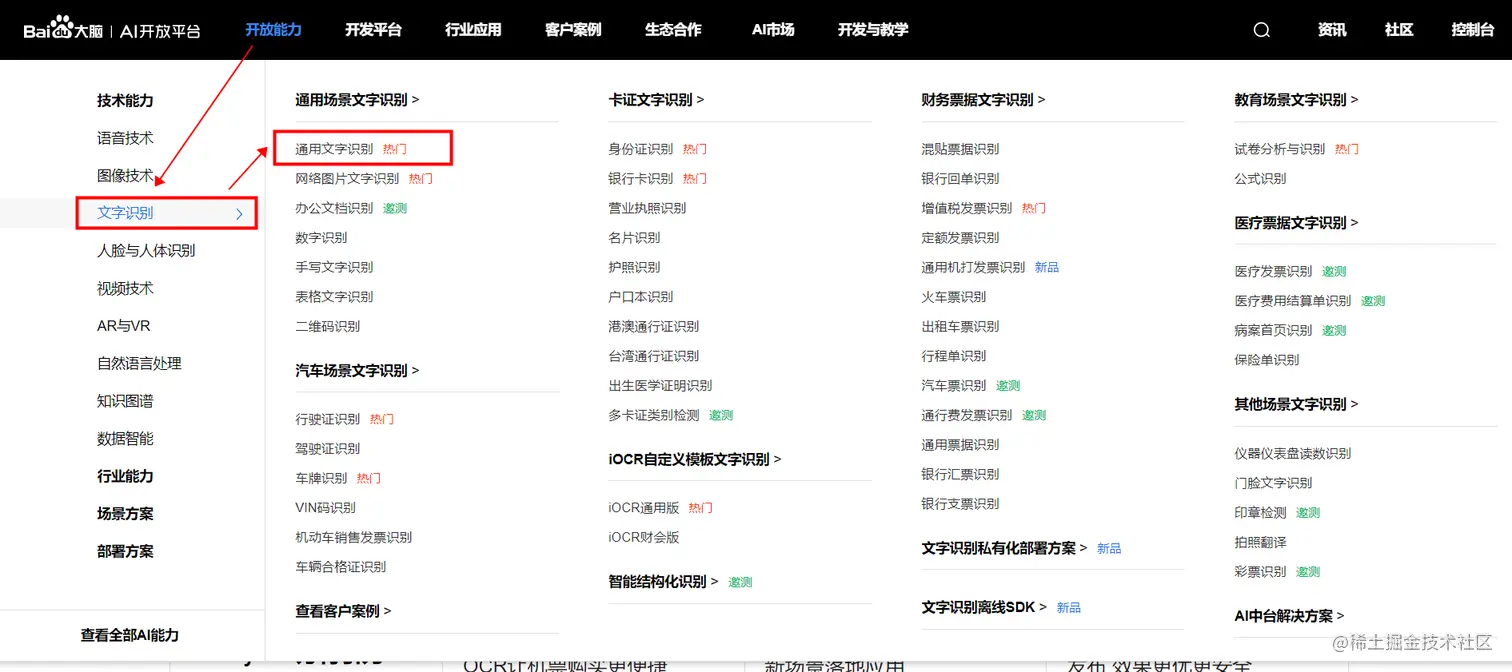Select 视频技术 in the sidebar
The width and height of the screenshot is (1512, 672).
click(125, 288)
